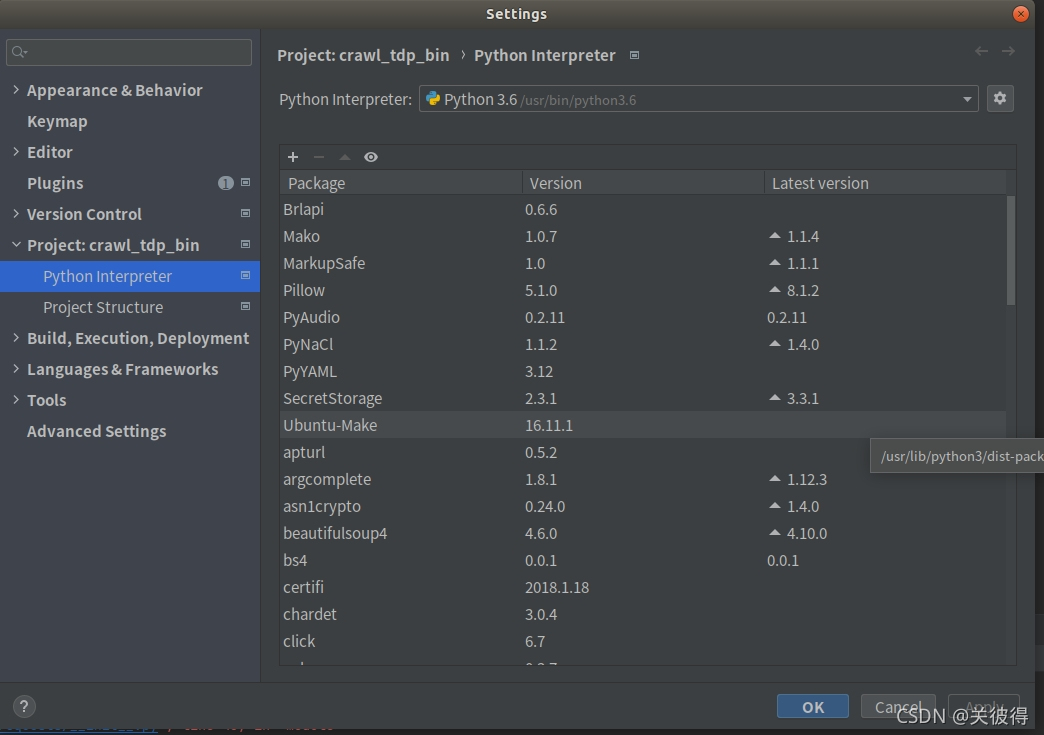
Task: Expand the Tools section
Action: (x=16, y=399)
